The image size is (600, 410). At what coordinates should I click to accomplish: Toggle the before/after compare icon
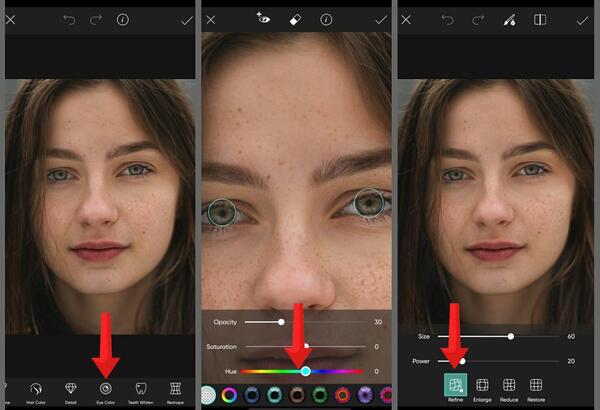(x=540, y=20)
